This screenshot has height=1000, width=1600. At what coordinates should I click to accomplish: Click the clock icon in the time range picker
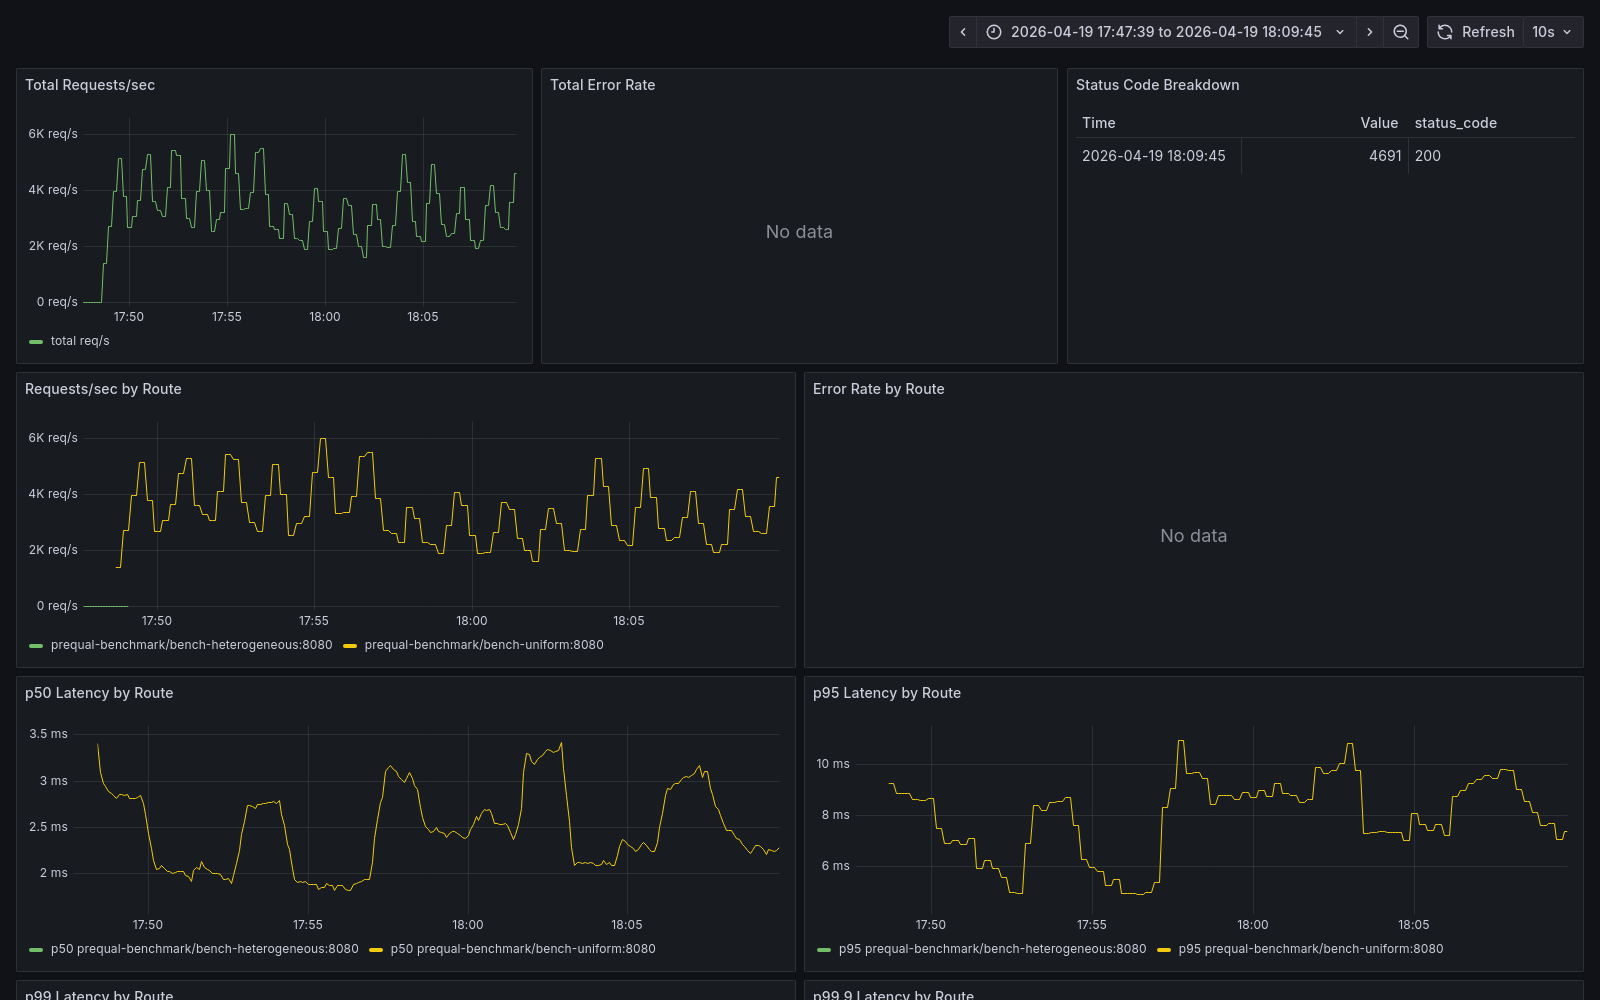(993, 31)
